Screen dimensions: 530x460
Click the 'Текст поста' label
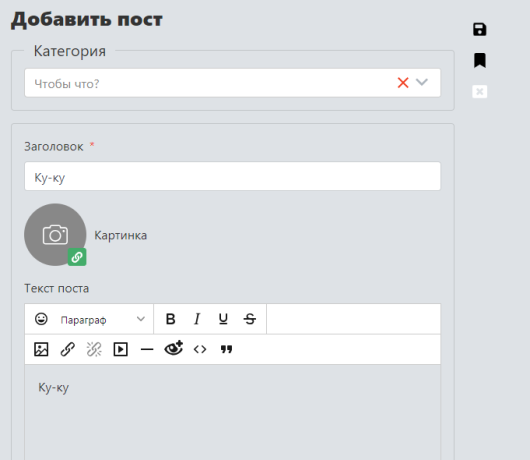56,288
